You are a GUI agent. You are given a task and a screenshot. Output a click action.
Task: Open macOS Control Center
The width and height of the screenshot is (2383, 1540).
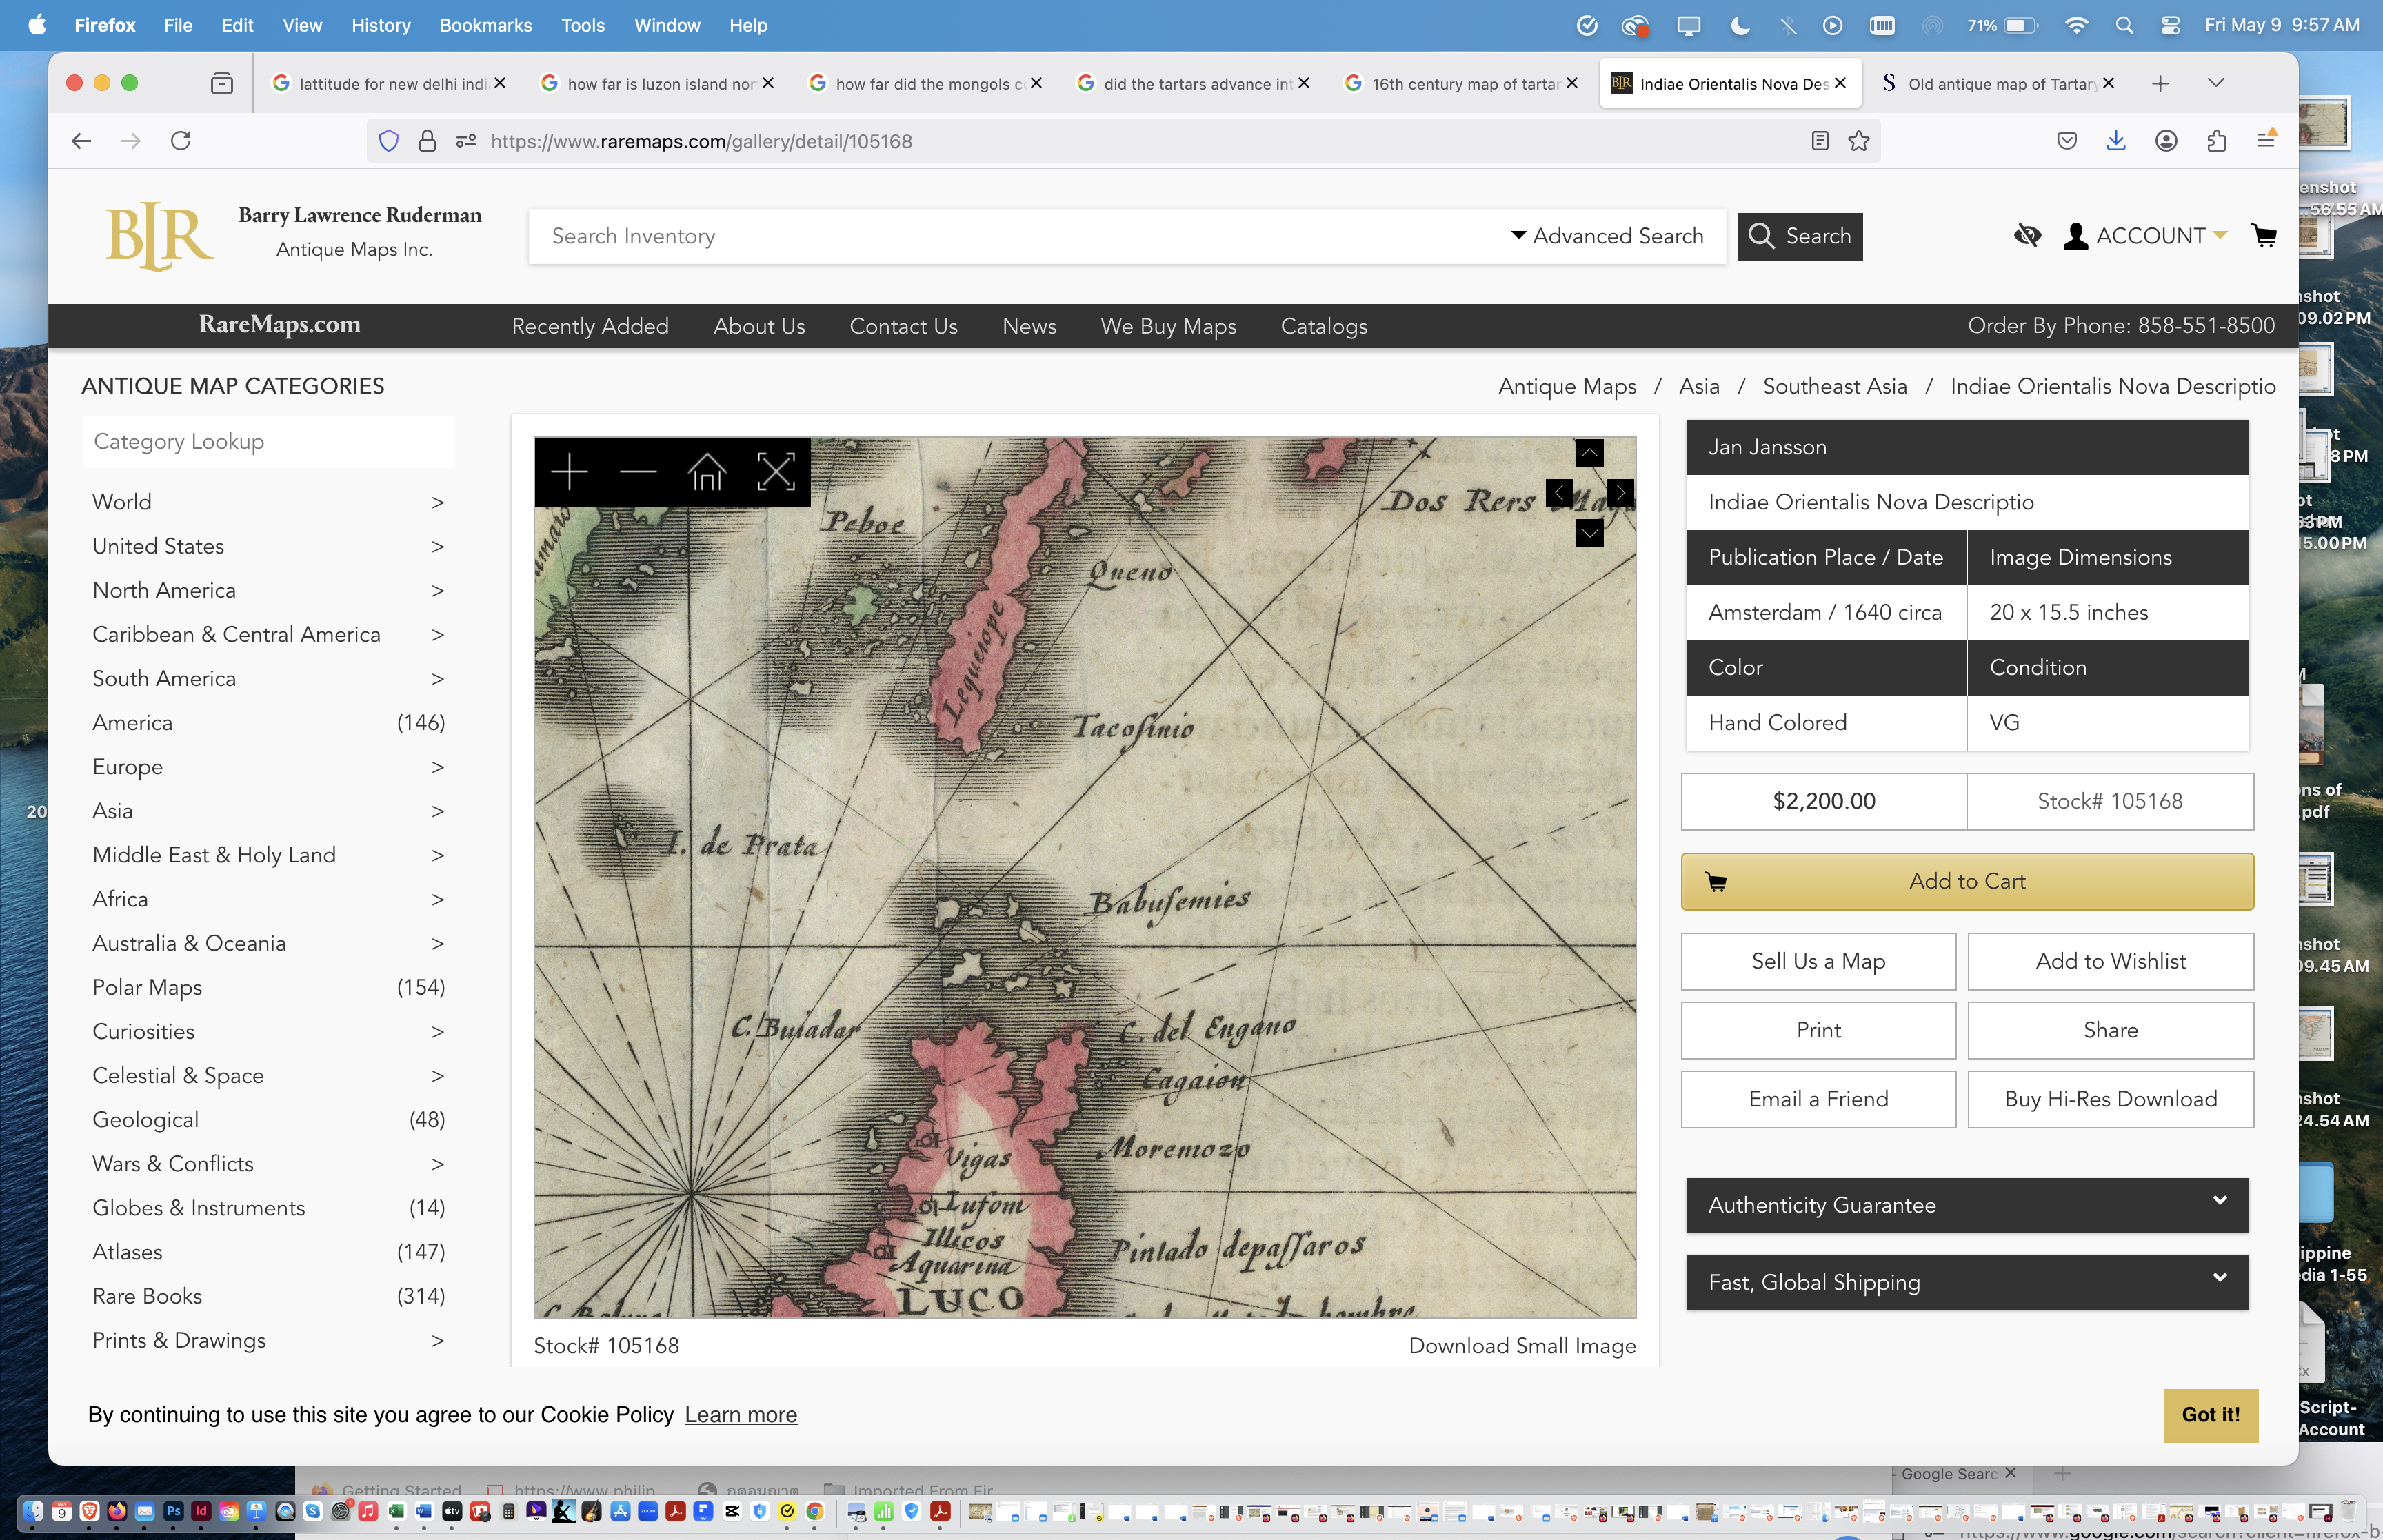click(2170, 25)
